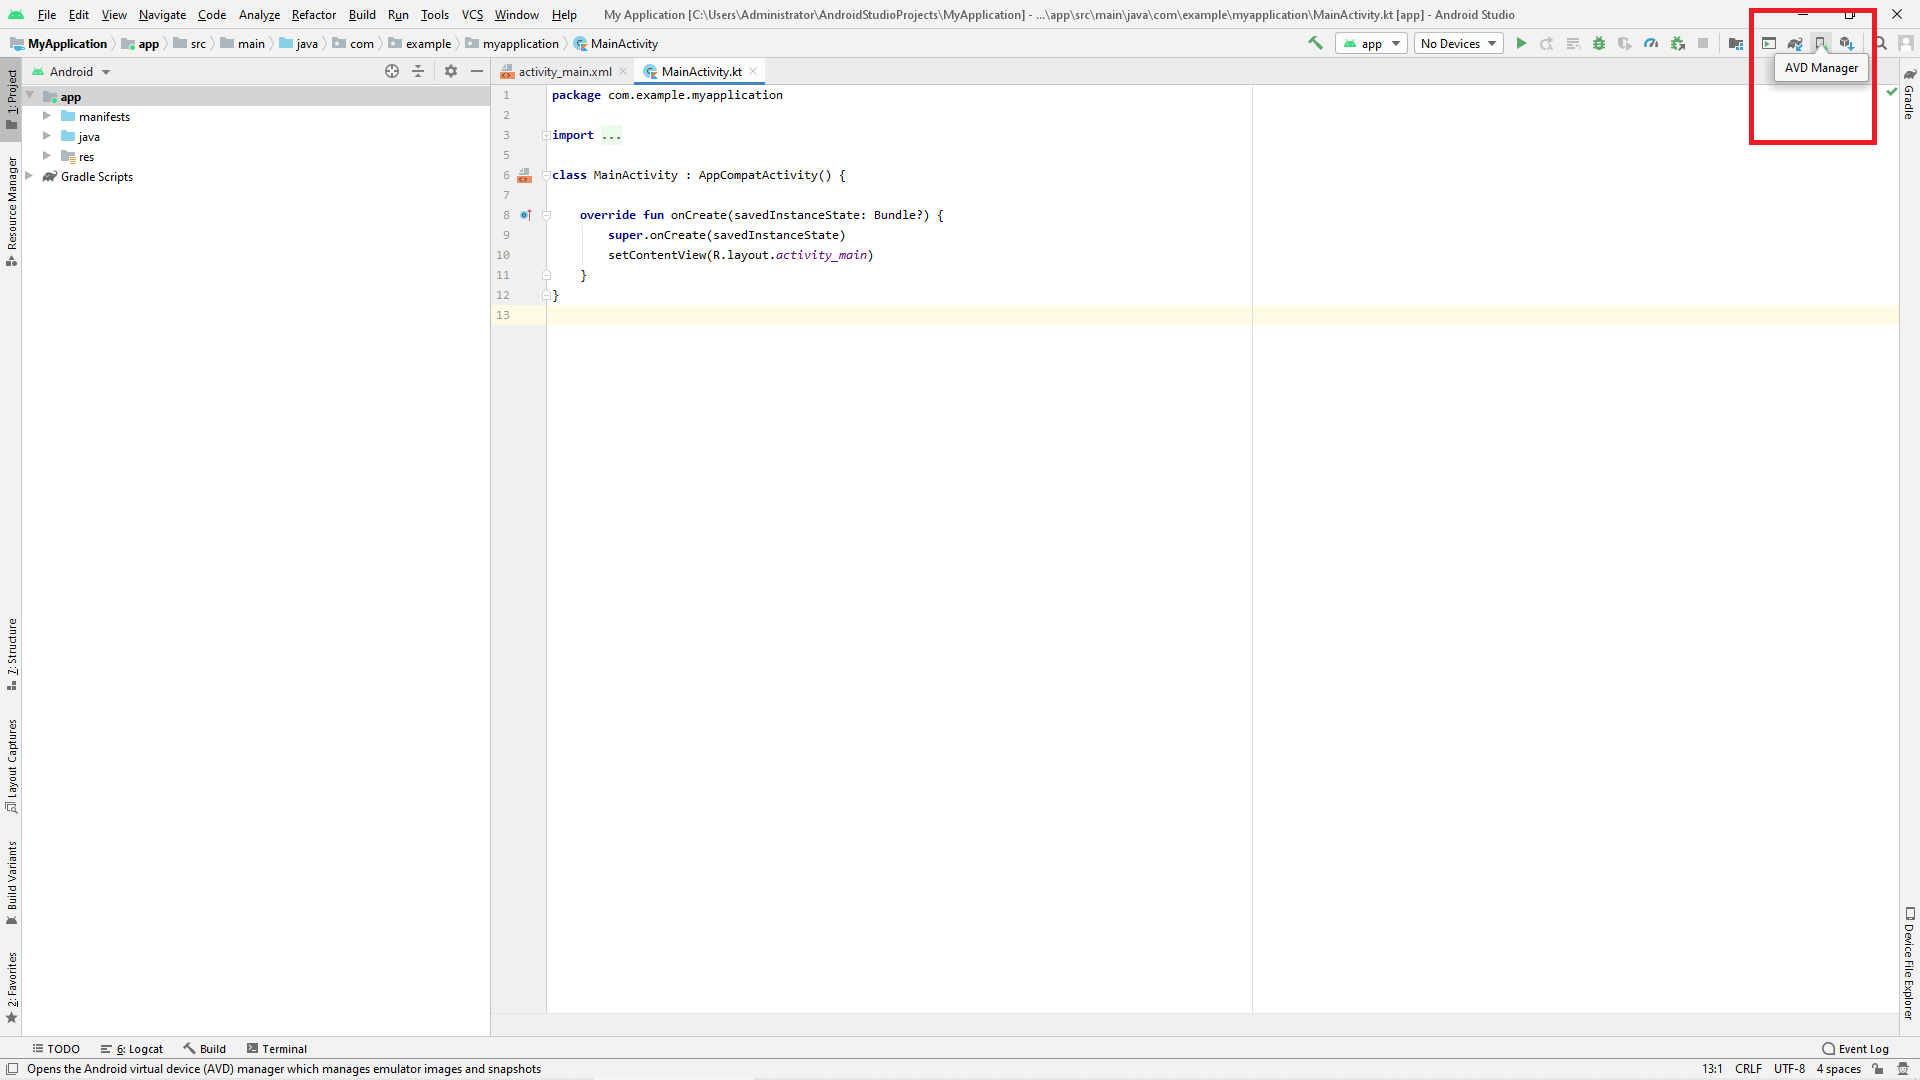This screenshot has height=1080, width=1920.
Task: Click the Make Project hammer icon
Action: pyautogui.click(x=1315, y=43)
